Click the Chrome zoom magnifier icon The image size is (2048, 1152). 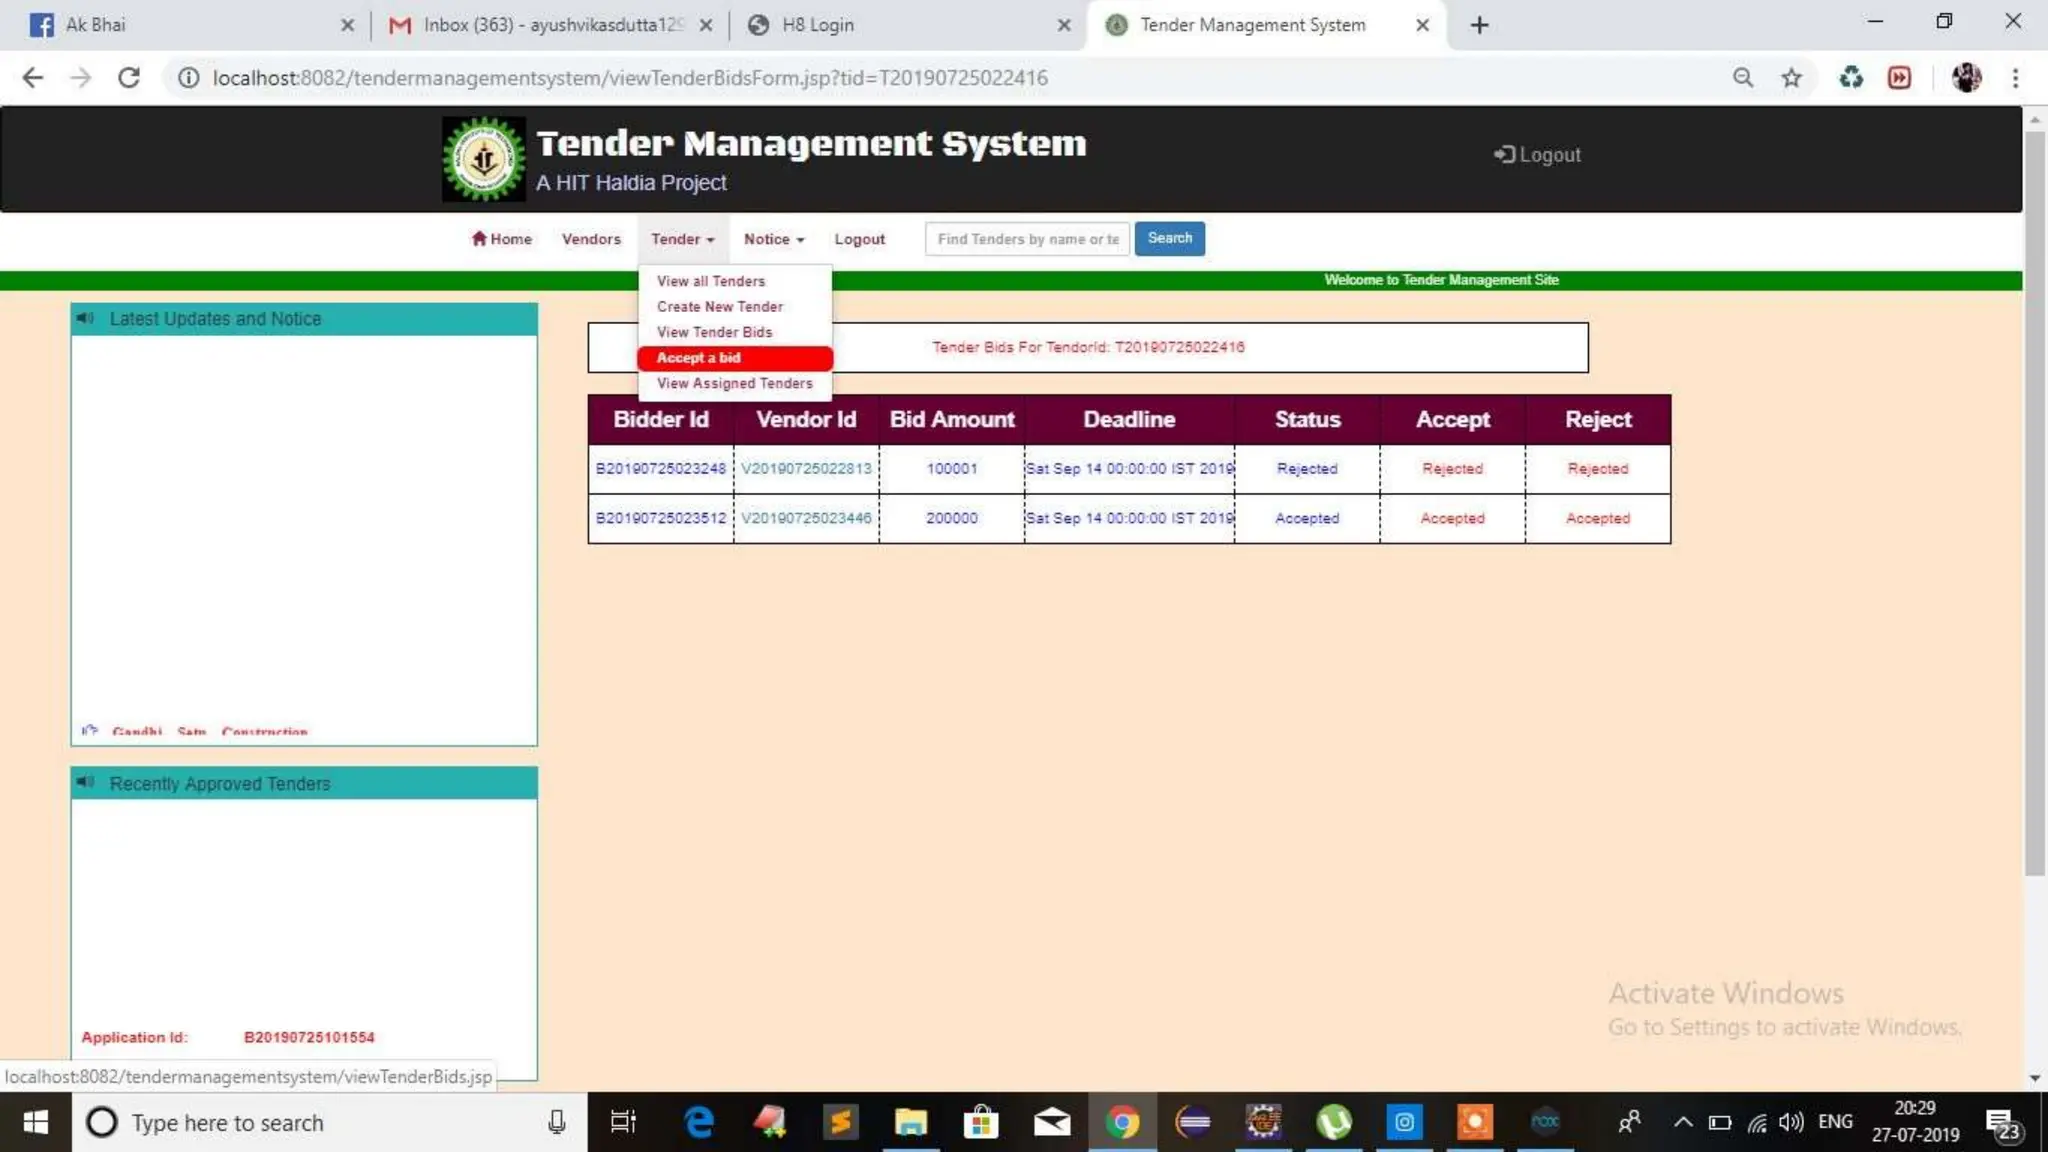[x=1742, y=78]
